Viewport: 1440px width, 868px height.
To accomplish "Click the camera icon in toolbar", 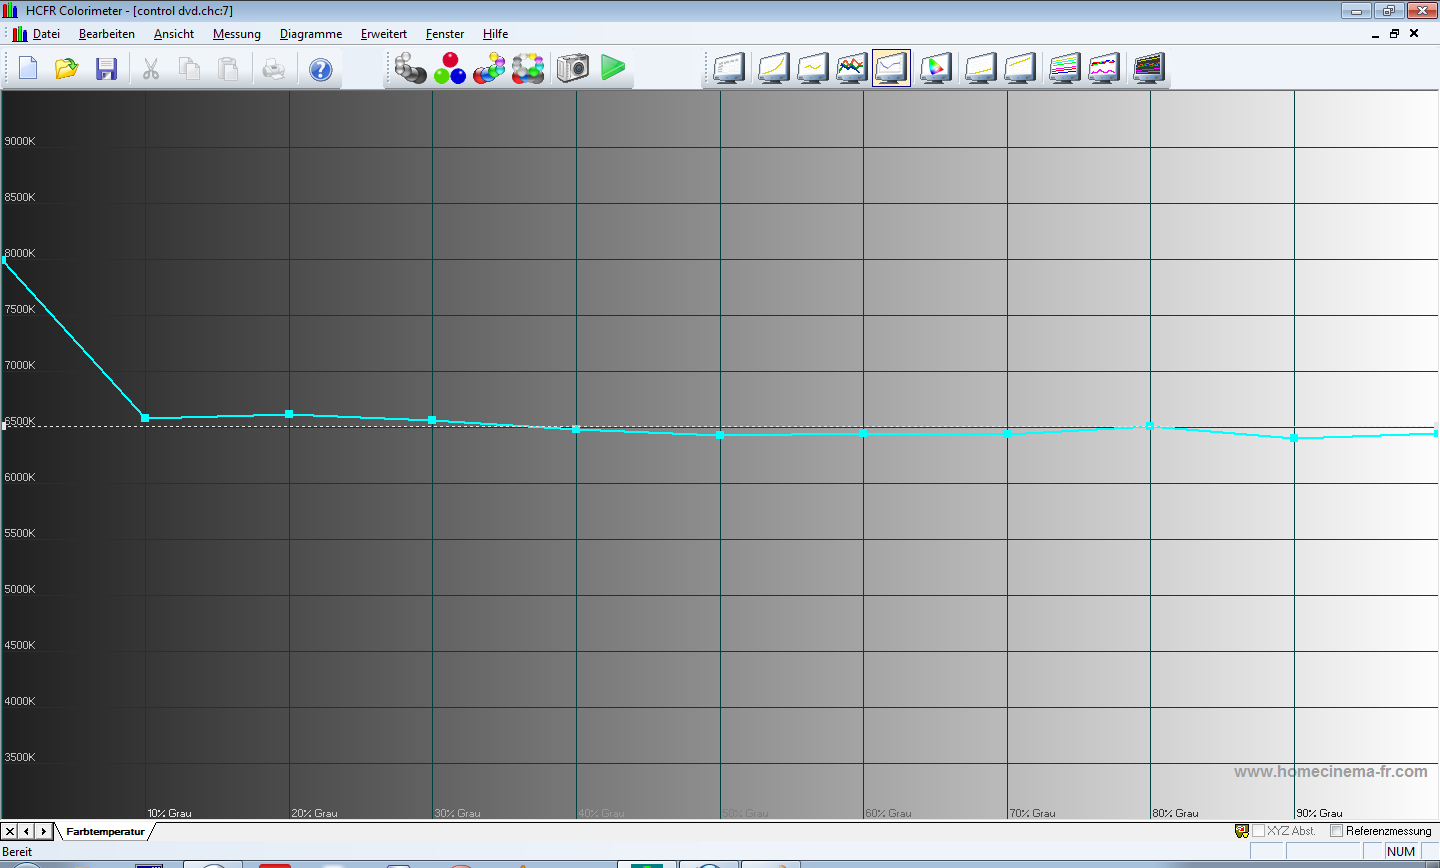I will (573, 68).
